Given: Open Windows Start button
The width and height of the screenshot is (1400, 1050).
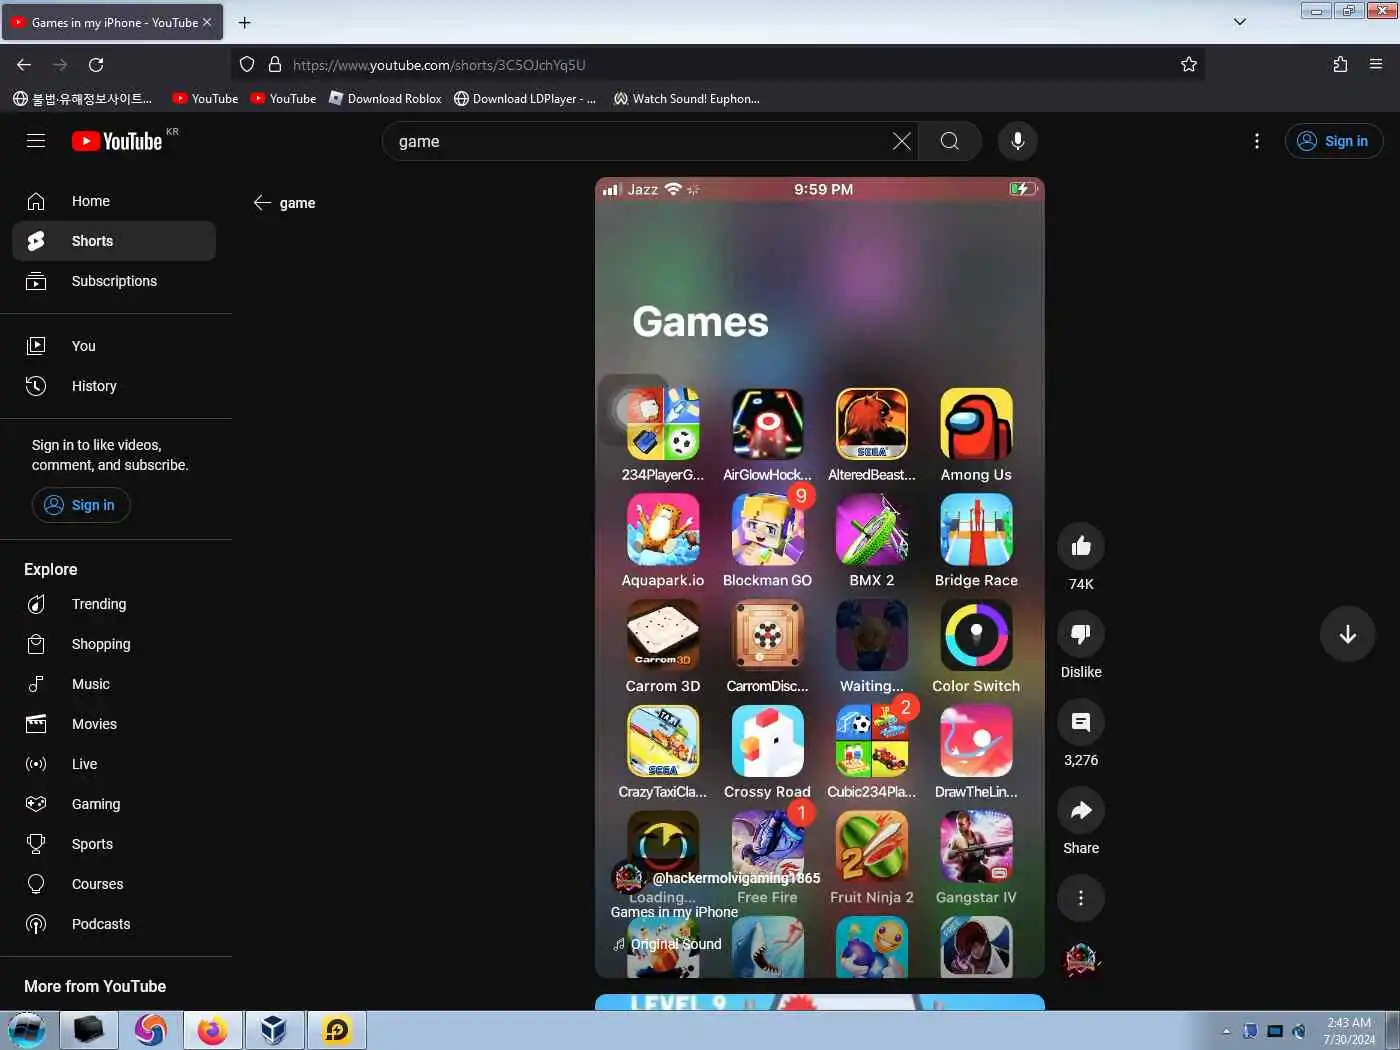Looking at the screenshot, I should [x=27, y=1030].
